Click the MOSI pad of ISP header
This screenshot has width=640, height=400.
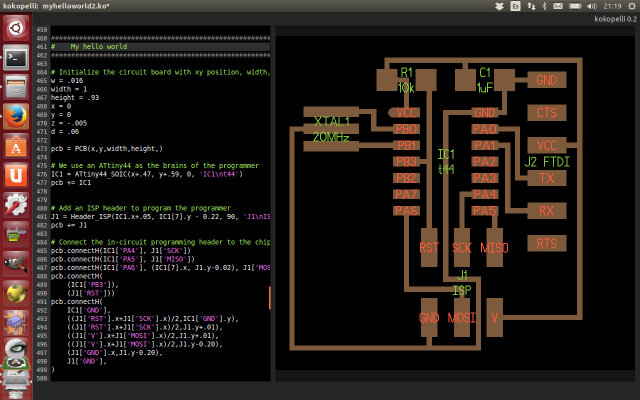click(x=462, y=318)
